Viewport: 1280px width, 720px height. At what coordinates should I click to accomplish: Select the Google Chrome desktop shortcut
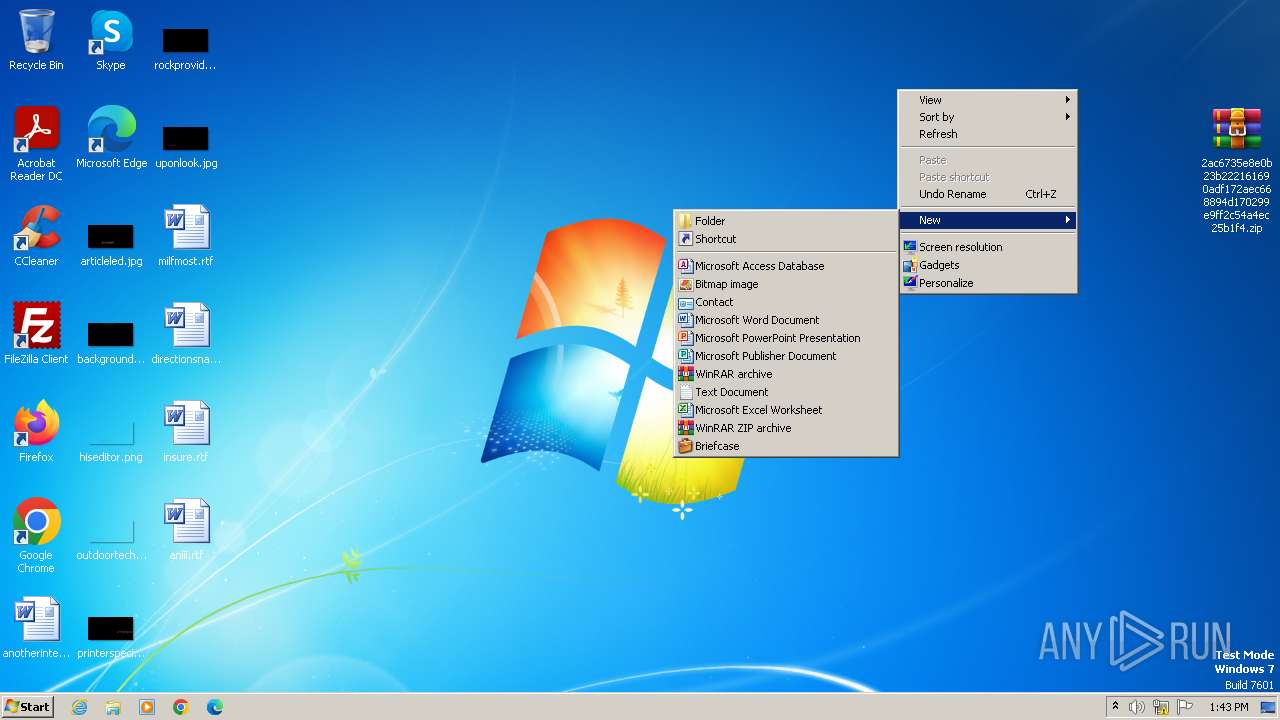pos(36,536)
